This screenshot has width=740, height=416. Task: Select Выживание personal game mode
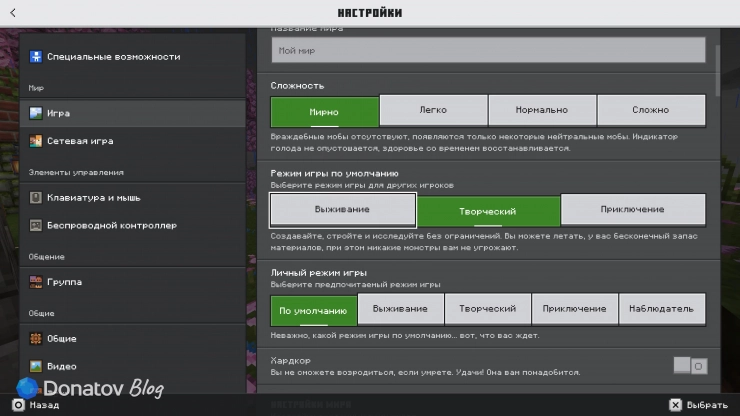coord(400,309)
